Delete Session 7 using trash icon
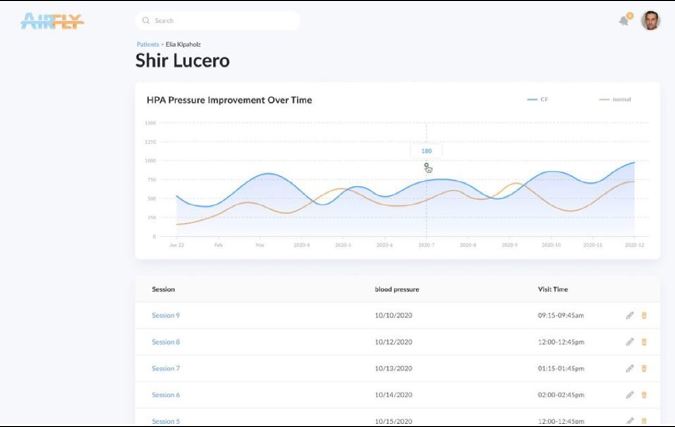The width and height of the screenshot is (675, 427). [x=644, y=368]
